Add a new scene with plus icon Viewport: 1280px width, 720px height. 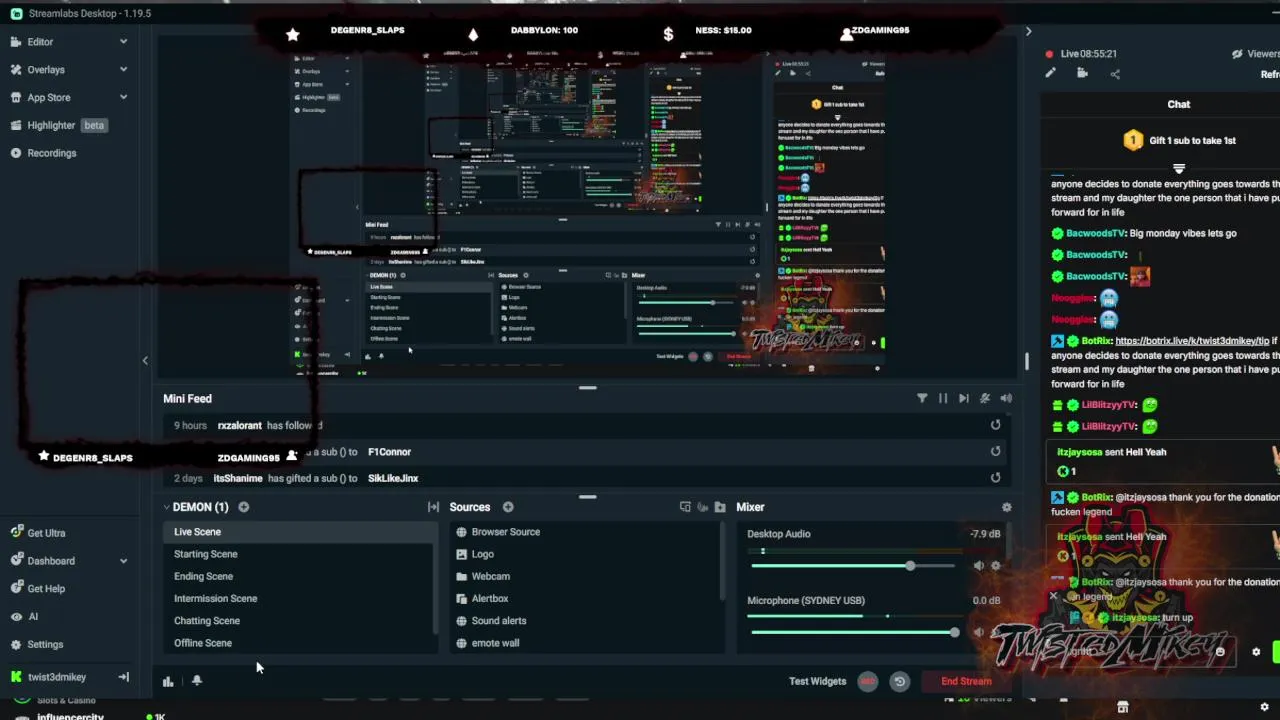pyautogui.click(x=243, y=507)
